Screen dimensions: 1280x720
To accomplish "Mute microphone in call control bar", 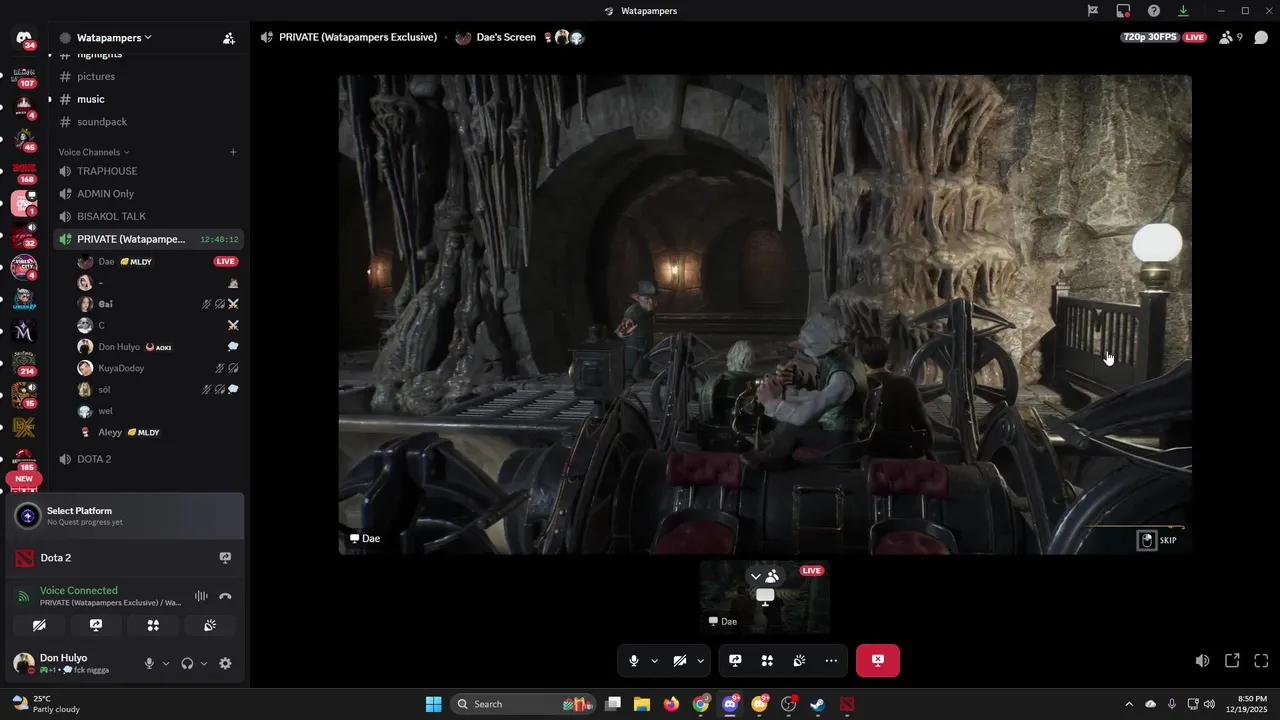I will click(x=633, y=661).
